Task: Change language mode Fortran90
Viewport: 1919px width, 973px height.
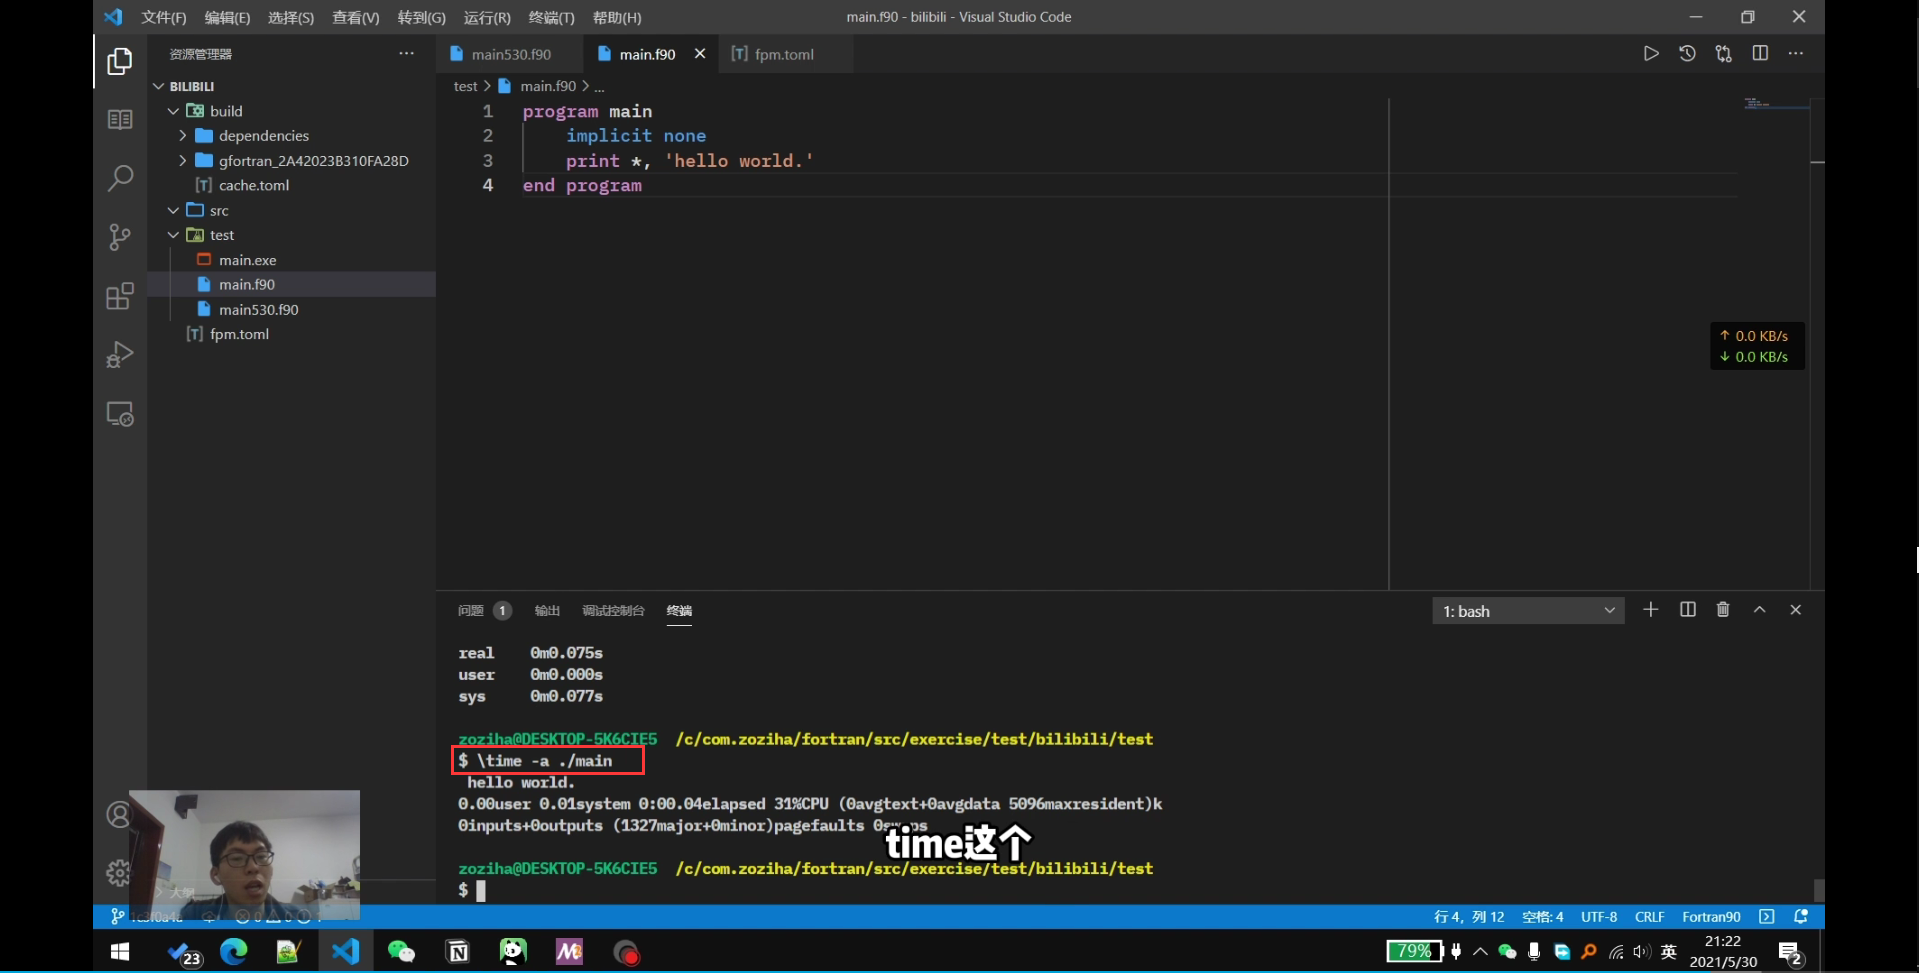Action: coord(1711,917)
